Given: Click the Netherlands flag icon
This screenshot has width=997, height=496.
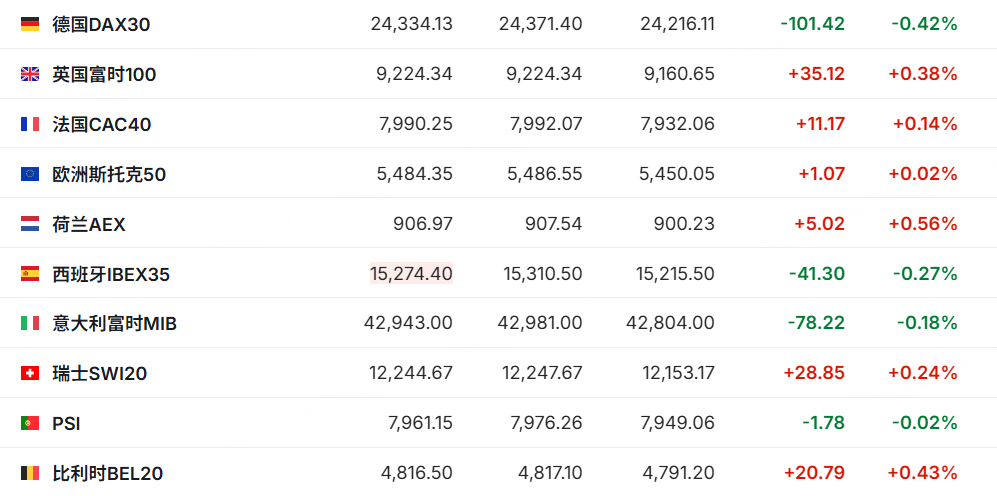Looking at the screenshot, I should coord(30,224).
